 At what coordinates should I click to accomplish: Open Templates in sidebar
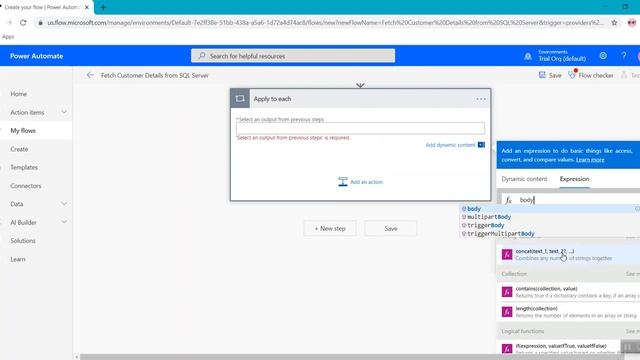coord(24,167)
